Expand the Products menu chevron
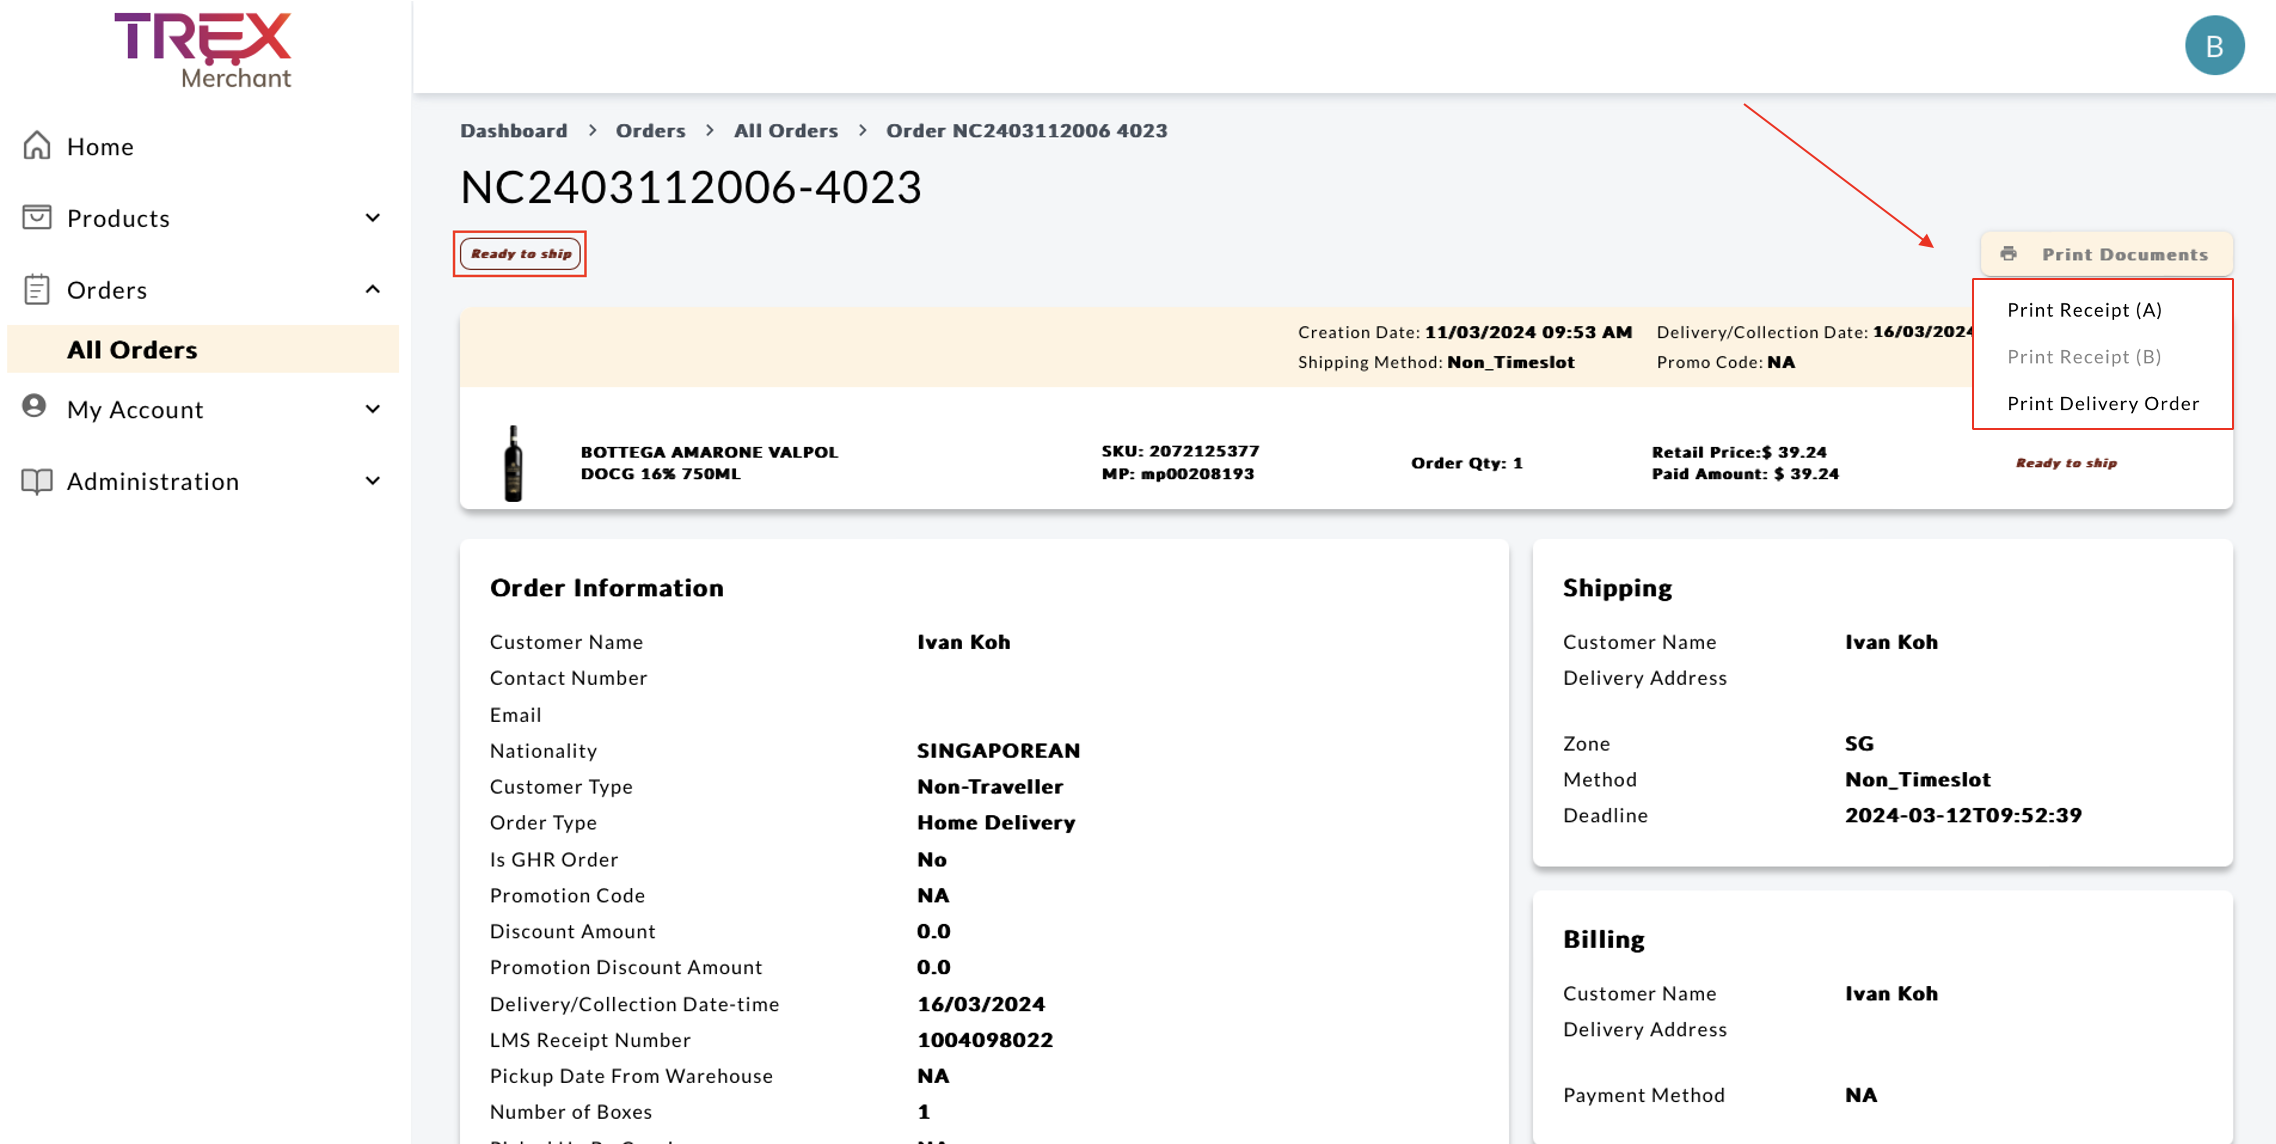The image size is (2276, 1144). tap(373, 218)
